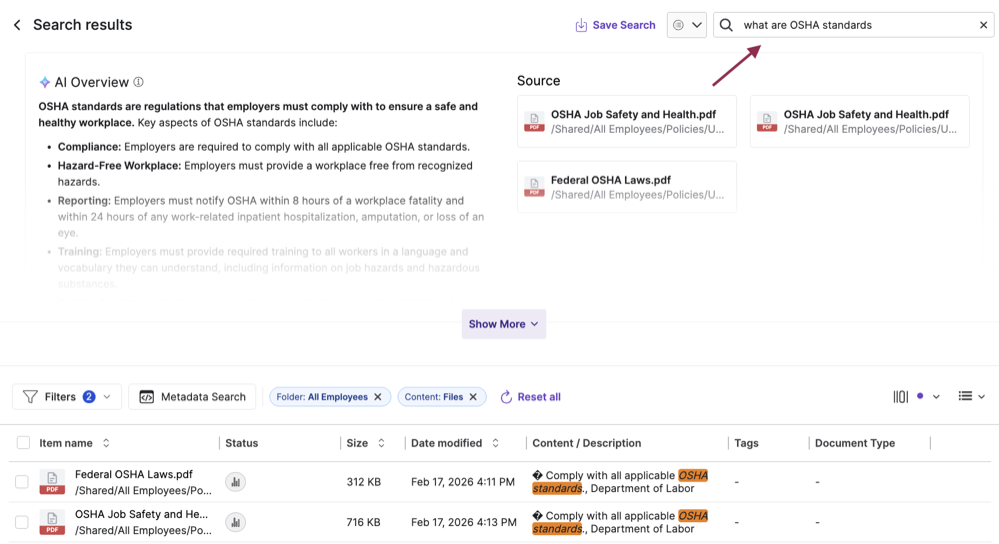This screenshot has height=544, width=999.
Task: Click the back arrow beside Search results
Action: click(x=17, y=25)
